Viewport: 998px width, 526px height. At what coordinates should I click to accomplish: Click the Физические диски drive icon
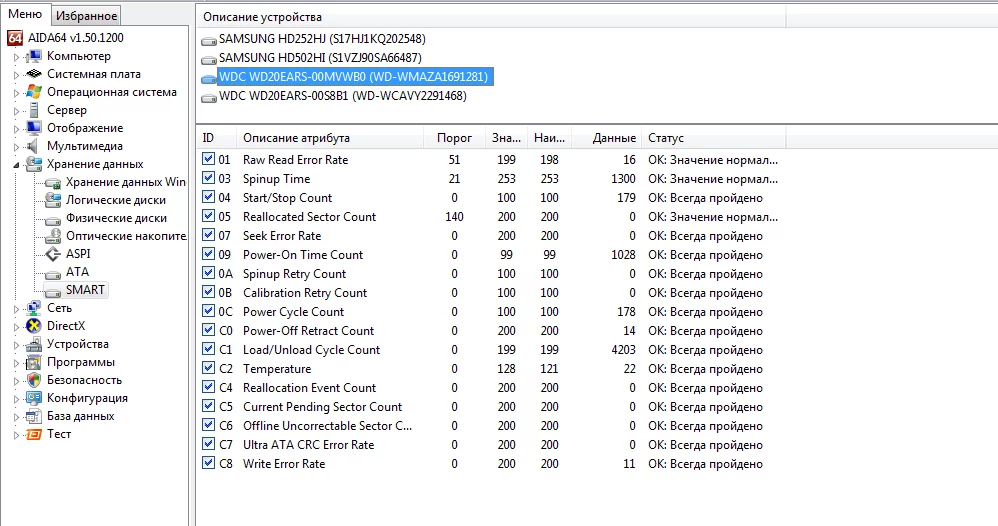click(x=53, y=218)
